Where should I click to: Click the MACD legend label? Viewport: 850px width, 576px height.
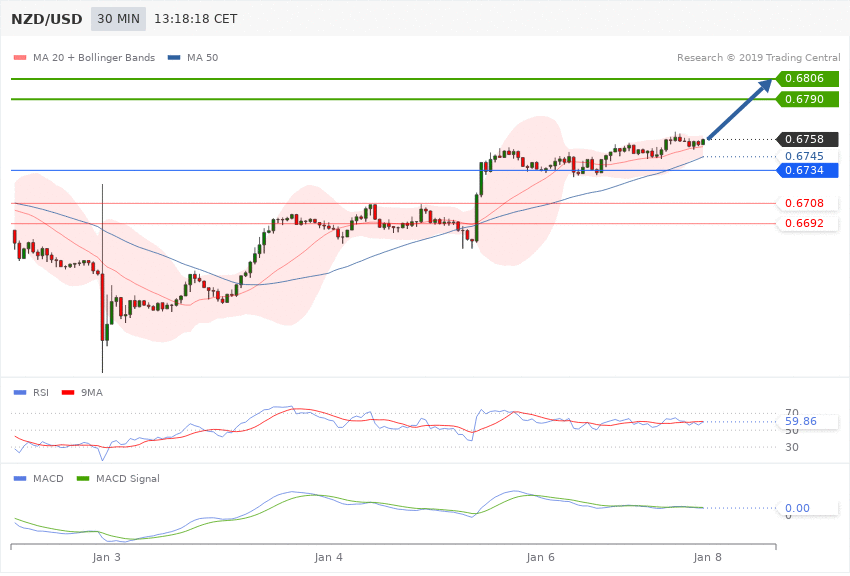point(48,478)
